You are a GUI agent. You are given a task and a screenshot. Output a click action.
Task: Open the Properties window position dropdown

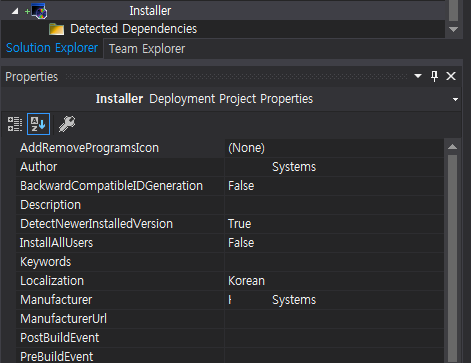tap(418, 76)
